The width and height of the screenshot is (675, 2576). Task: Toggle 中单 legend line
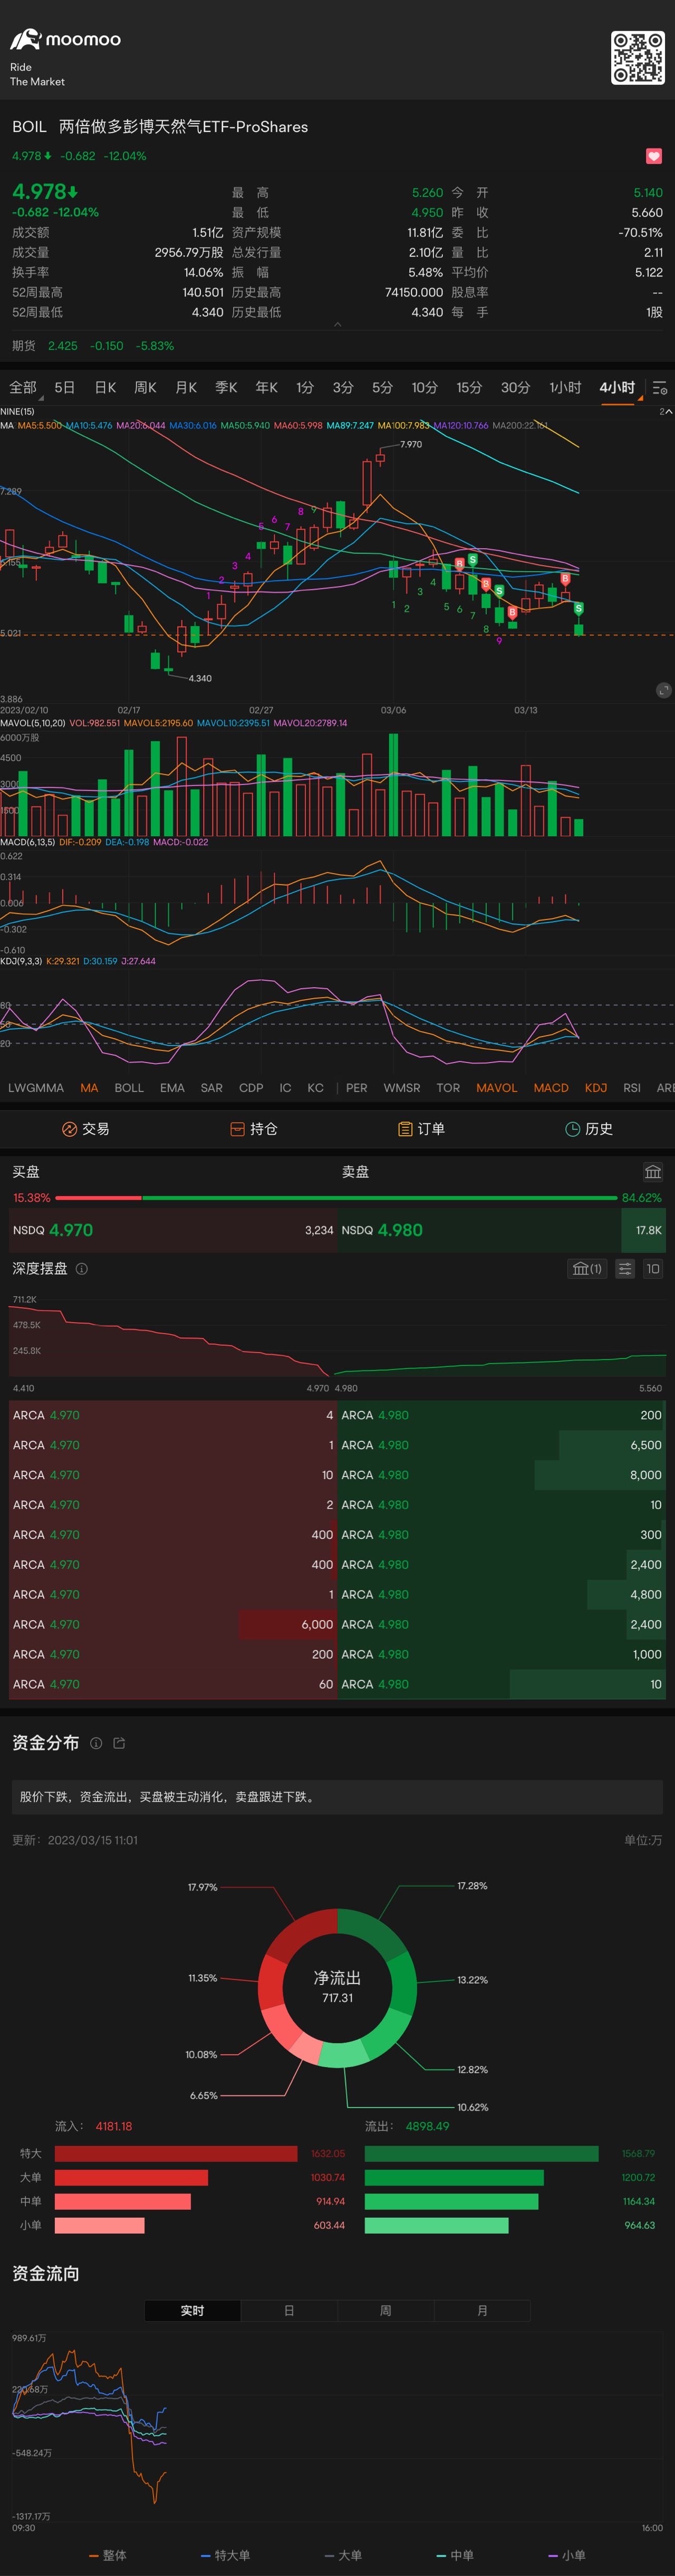pyautogui.click(x=455, y=2555)
